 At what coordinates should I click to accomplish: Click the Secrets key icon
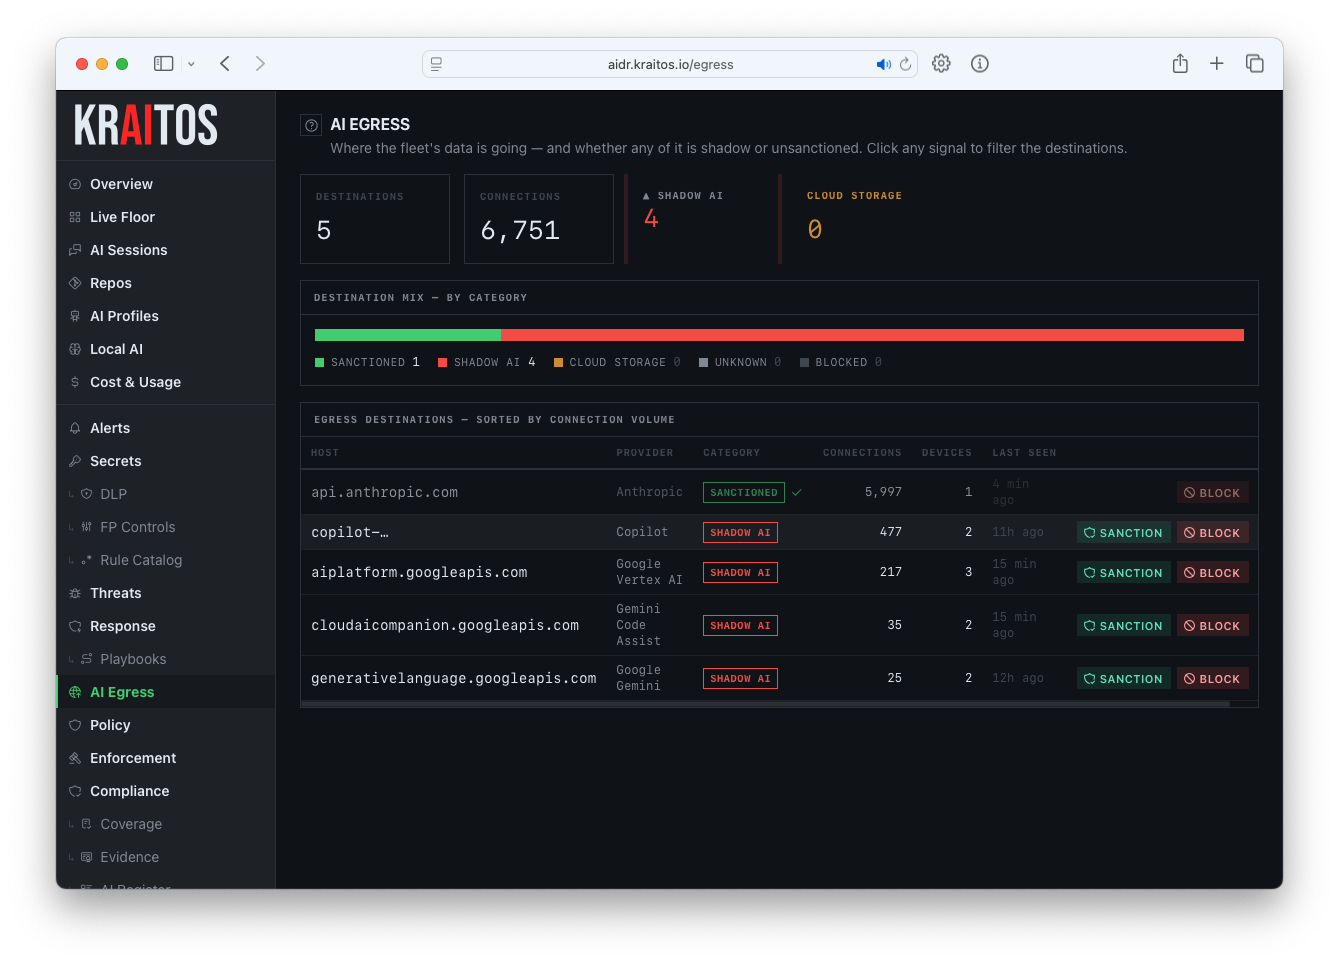click(x=75, y=461)
